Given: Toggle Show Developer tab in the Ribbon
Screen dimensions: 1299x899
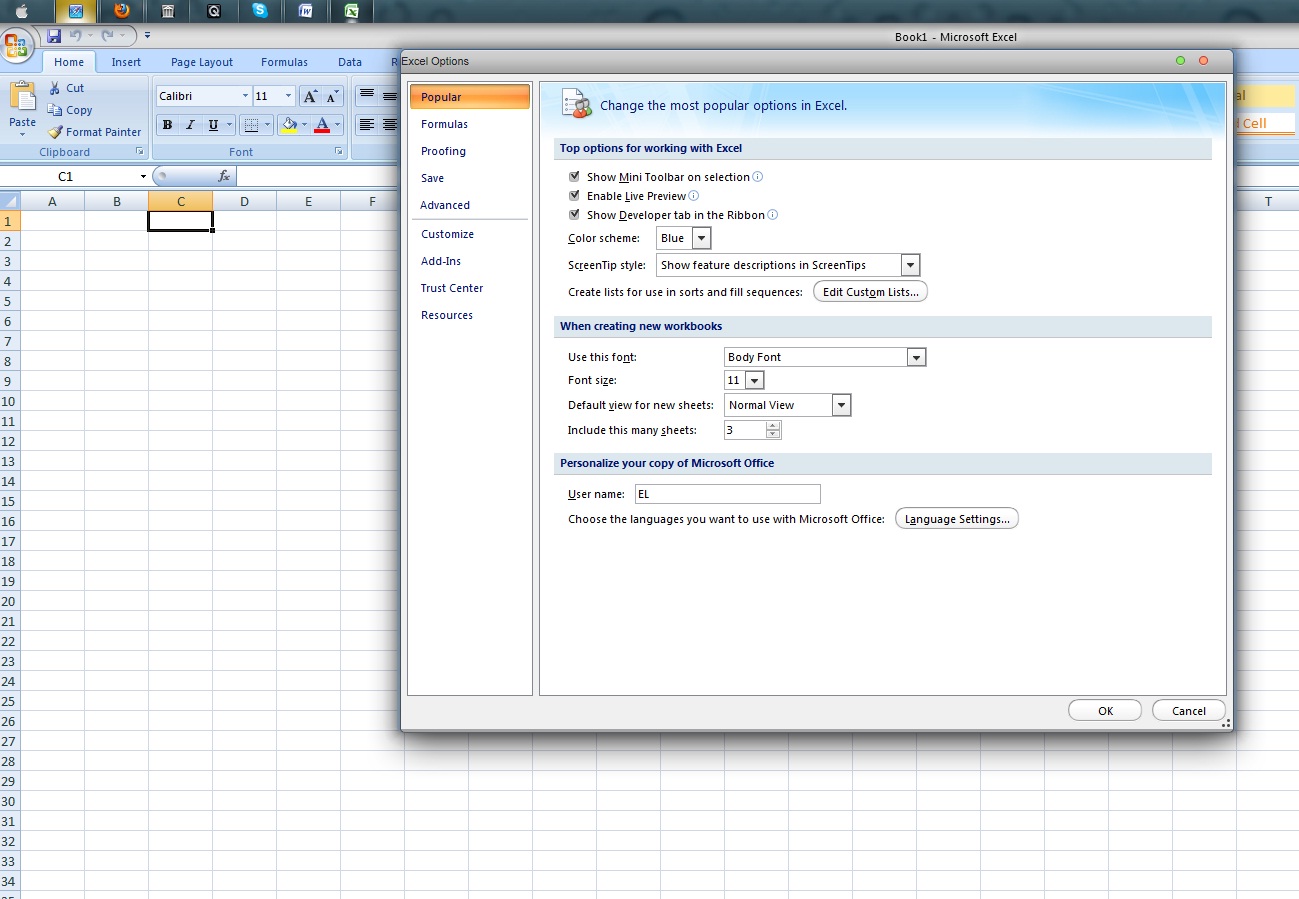Looking at the screenshot, I should pos(574,214).
